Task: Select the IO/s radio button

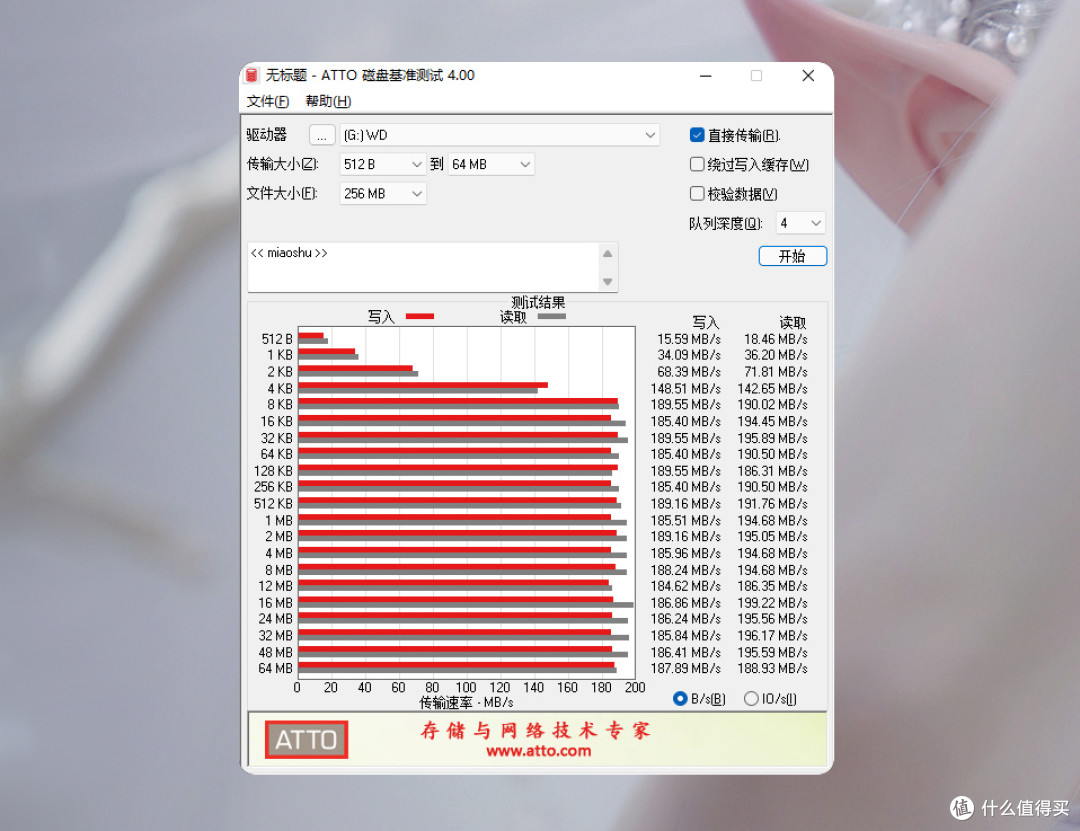Action: coord(751,699)
